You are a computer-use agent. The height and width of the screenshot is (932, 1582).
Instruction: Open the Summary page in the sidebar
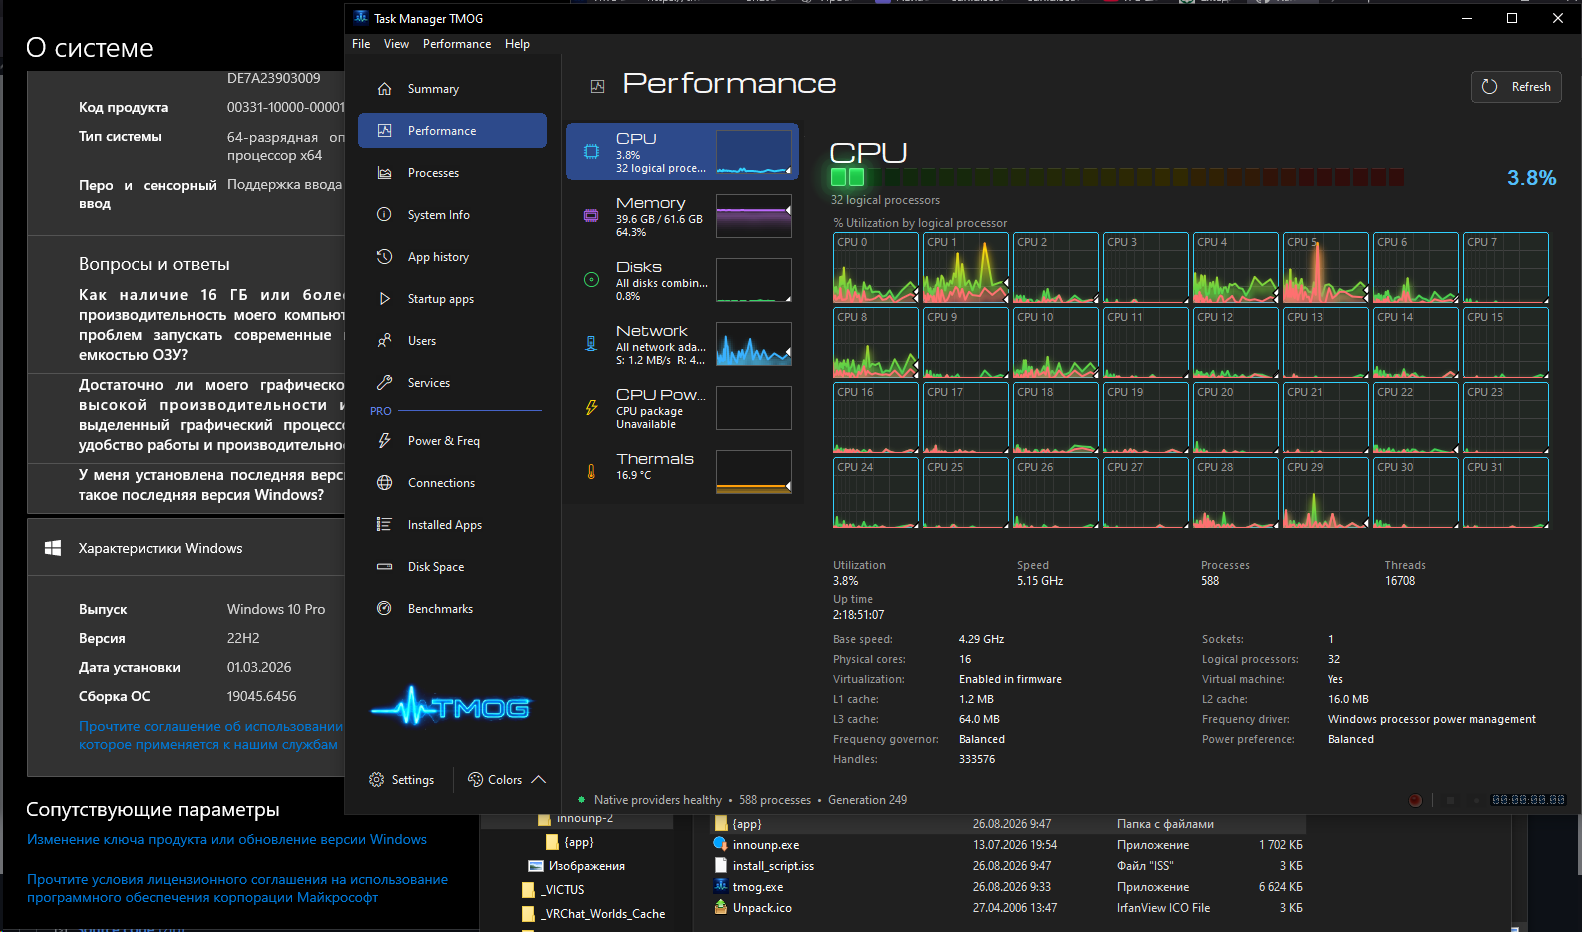[x=452, y=89]
